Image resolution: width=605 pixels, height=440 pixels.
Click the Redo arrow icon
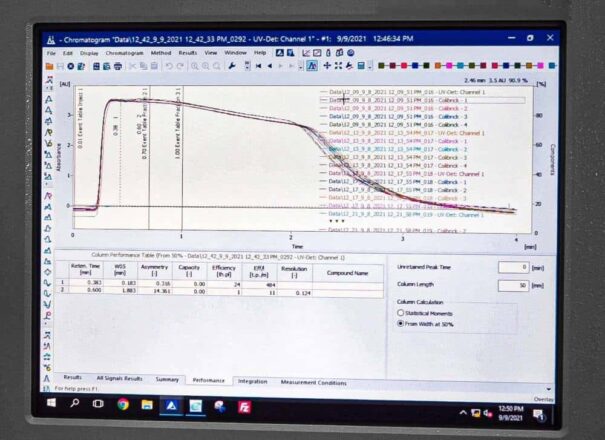pos(180,66)
